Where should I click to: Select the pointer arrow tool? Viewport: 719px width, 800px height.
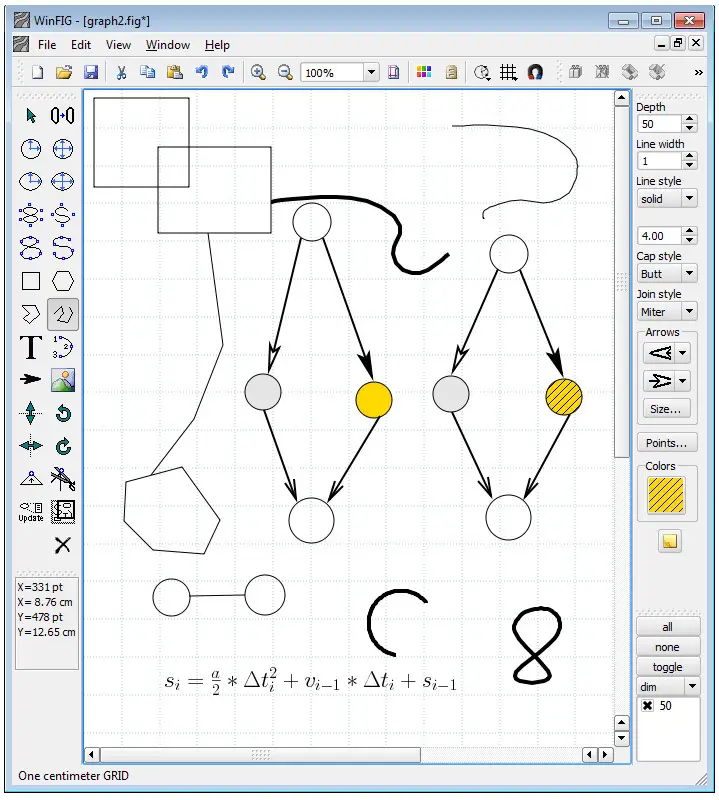[x=31, y=116]
